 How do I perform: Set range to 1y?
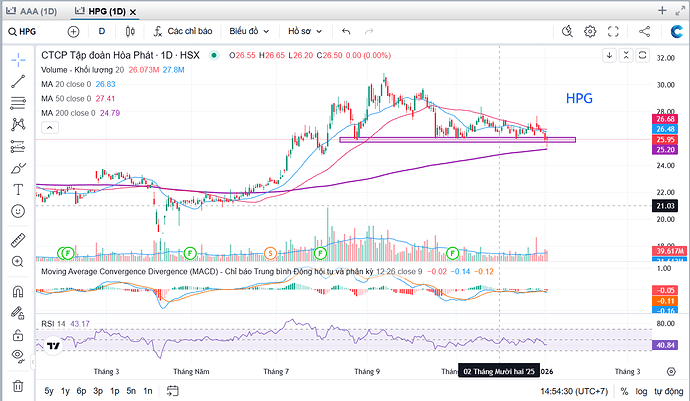tap(65, 391)
